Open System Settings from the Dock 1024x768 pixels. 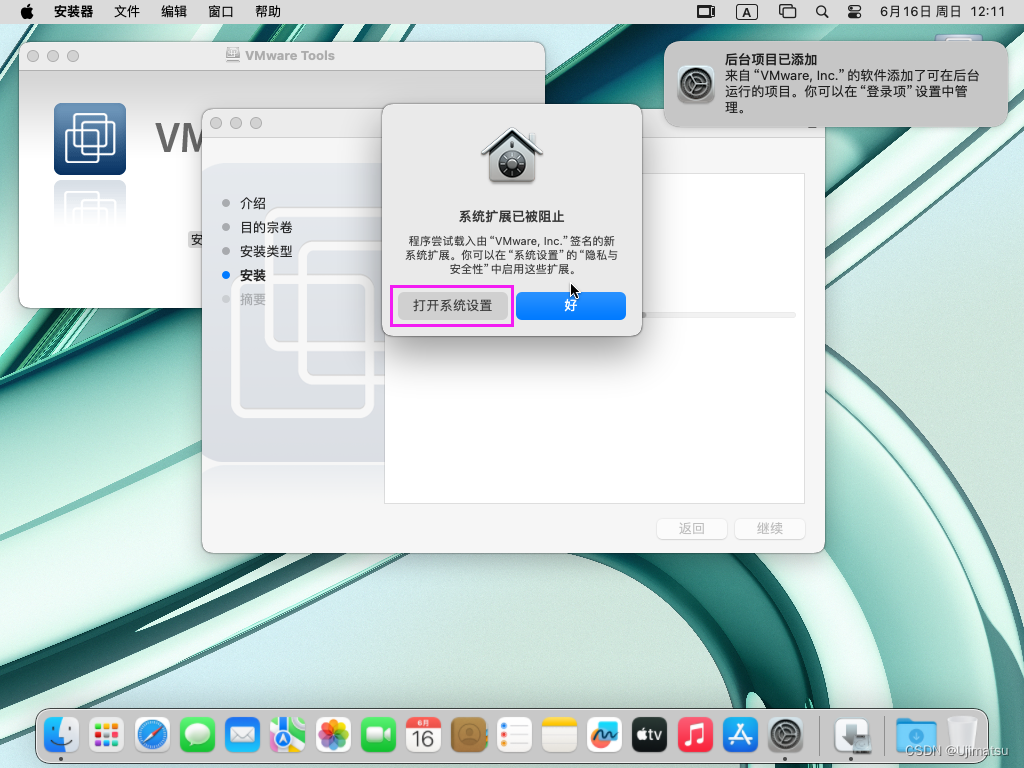pyautogui.click(x=786, y=735)
